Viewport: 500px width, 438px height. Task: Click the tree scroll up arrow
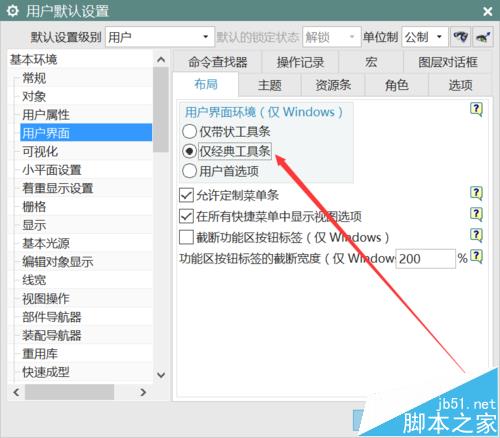pos(161,60)
